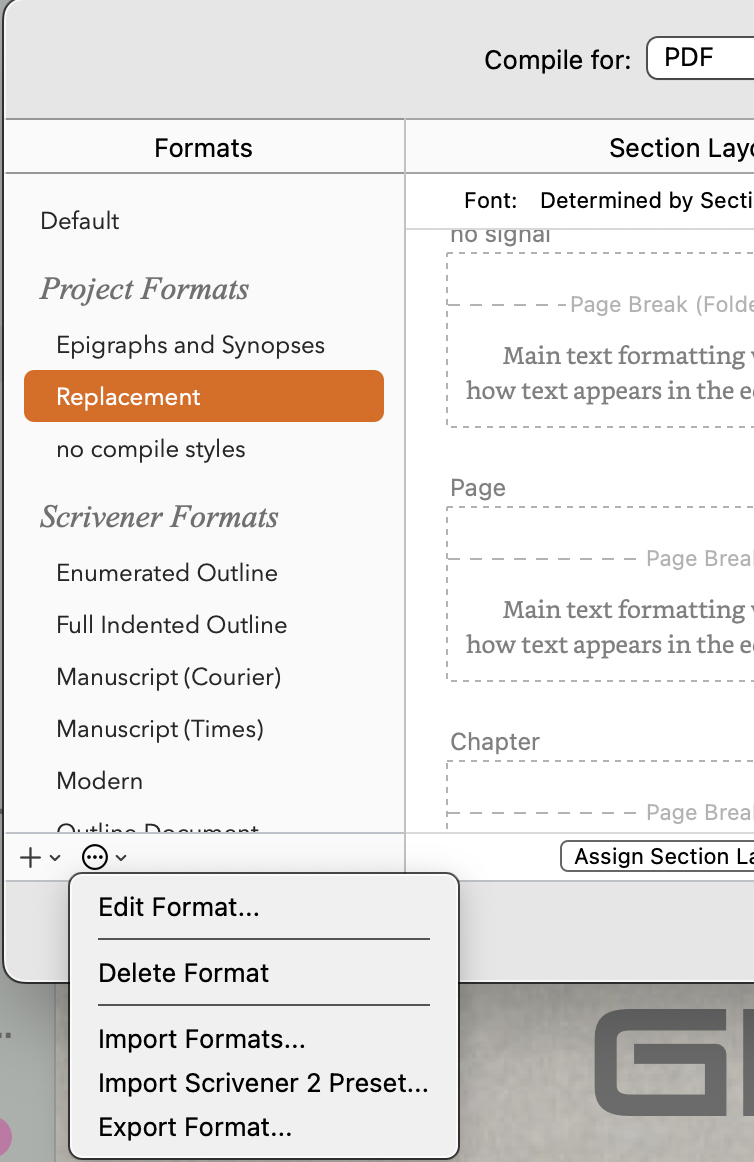
Task: Select Import Scrivener 2 Preset option
Action: tap(262, 1083)
